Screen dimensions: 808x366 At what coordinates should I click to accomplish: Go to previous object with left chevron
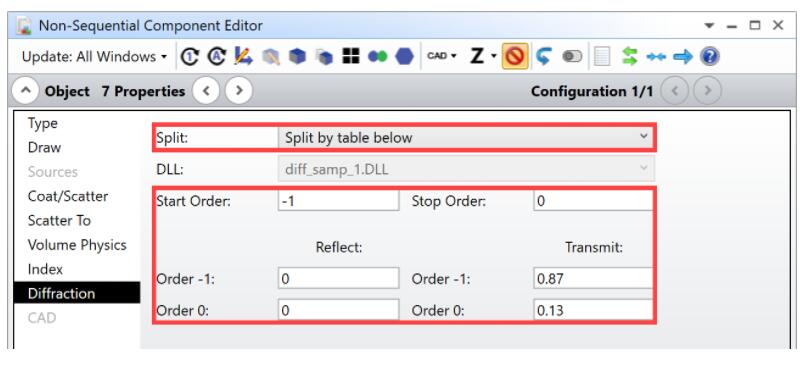click(206, 91)
